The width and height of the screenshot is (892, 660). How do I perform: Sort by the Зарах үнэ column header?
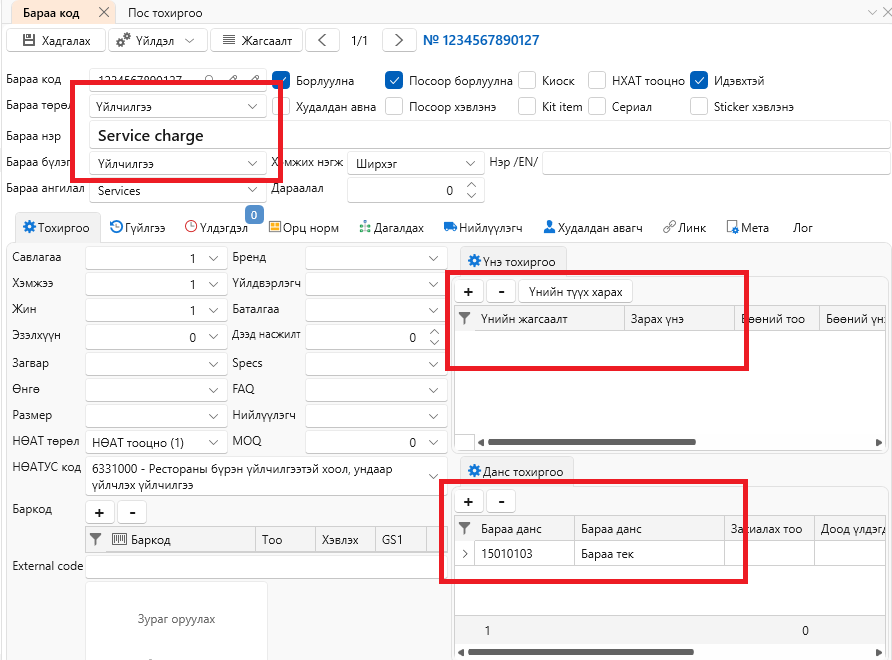click(679, 319)
